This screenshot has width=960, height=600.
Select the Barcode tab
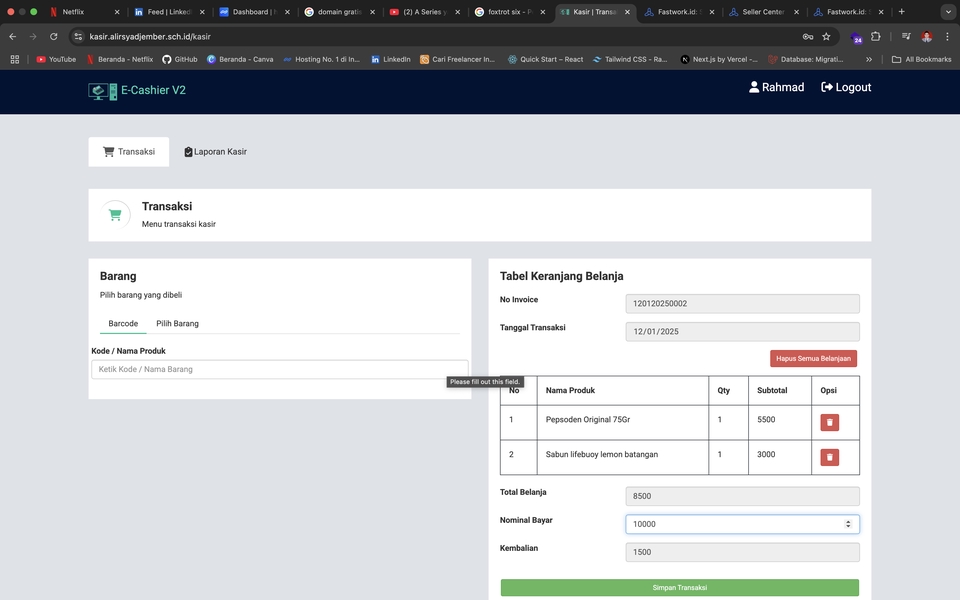123,323
